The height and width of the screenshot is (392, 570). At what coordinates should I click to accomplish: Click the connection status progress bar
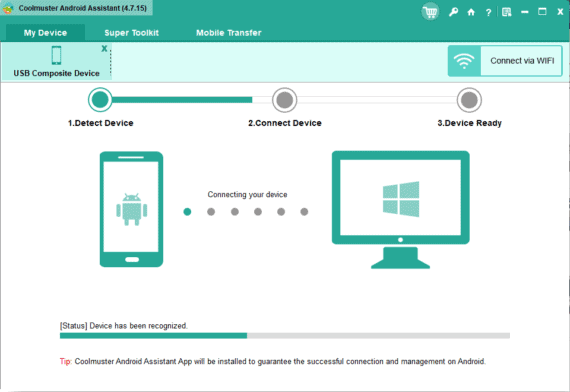point(285,336)
